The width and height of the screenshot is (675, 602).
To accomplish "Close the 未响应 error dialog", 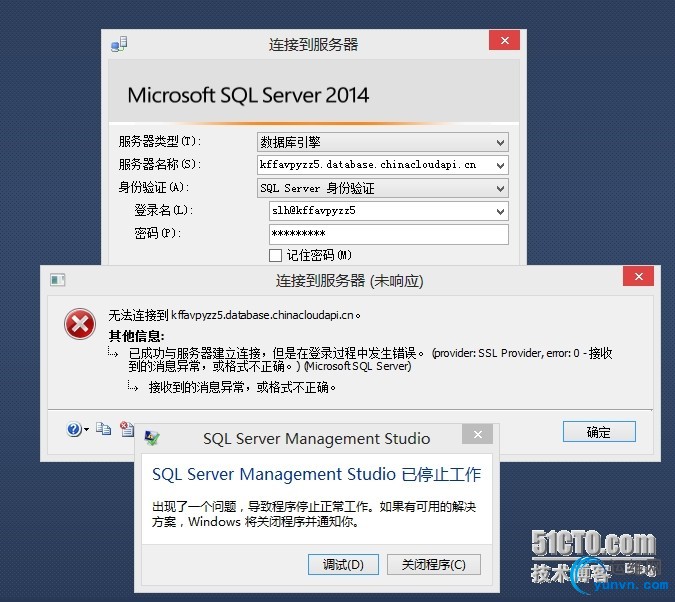I will 638,276.
